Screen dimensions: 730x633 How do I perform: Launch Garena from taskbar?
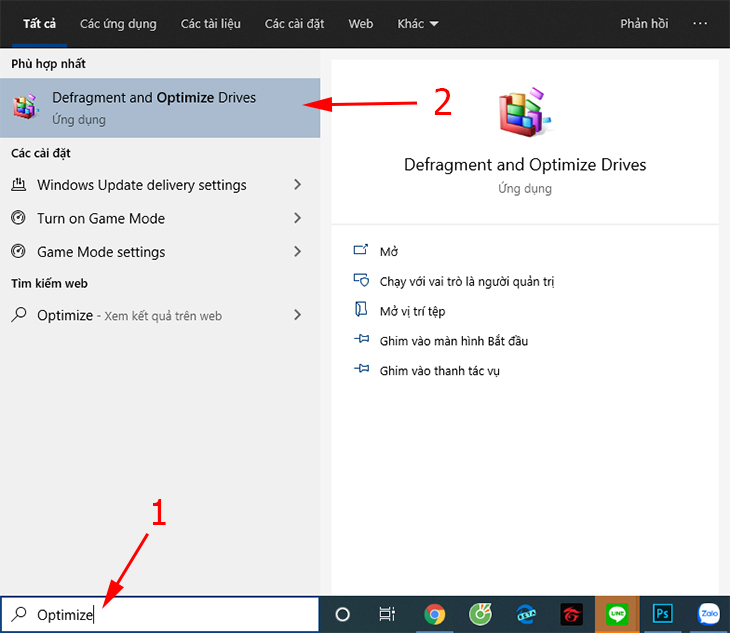click(571, 614)
